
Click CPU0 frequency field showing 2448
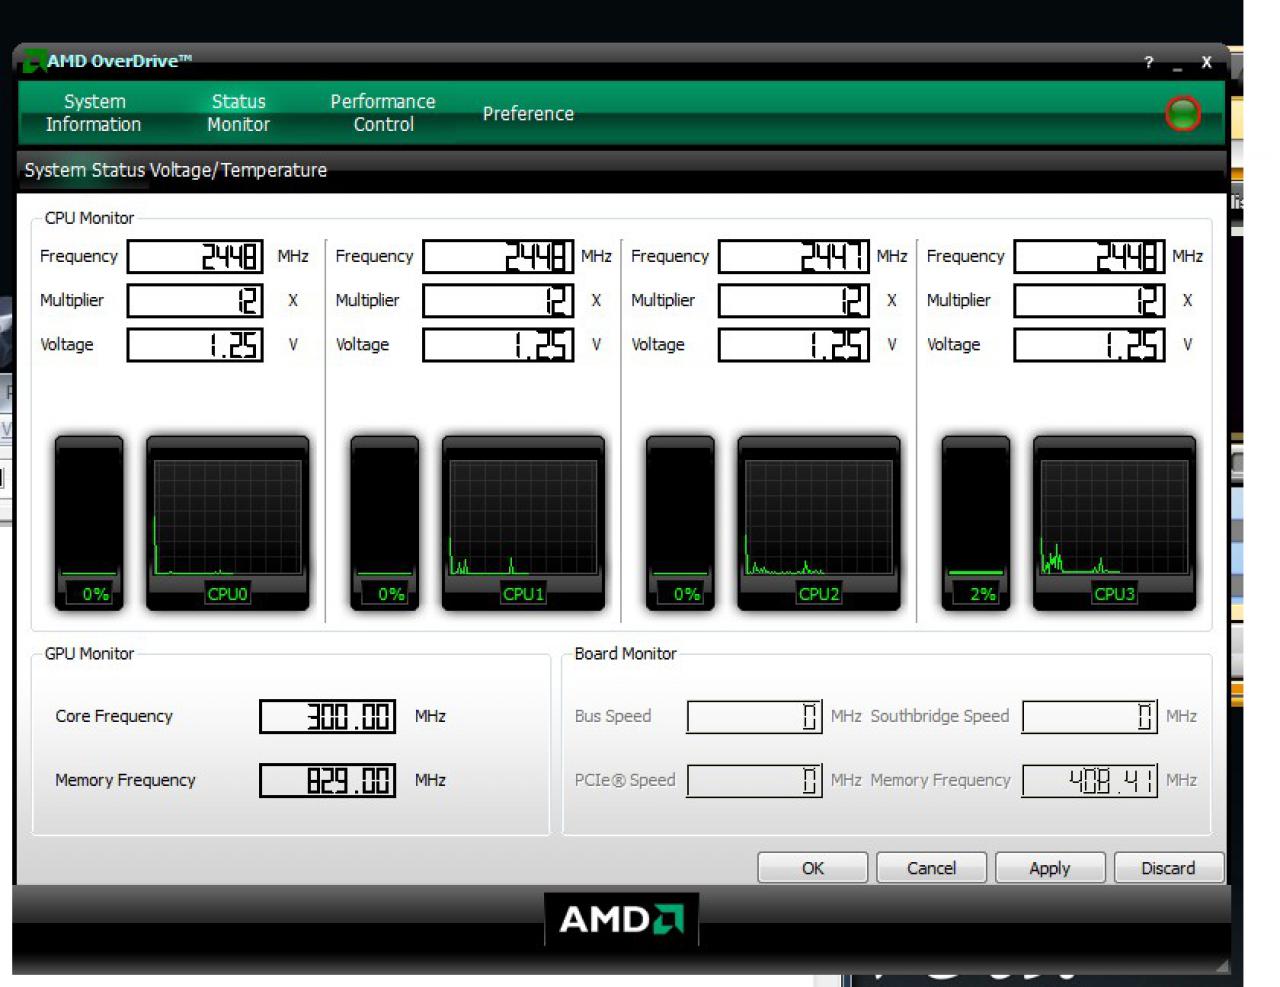coord(196,256)
